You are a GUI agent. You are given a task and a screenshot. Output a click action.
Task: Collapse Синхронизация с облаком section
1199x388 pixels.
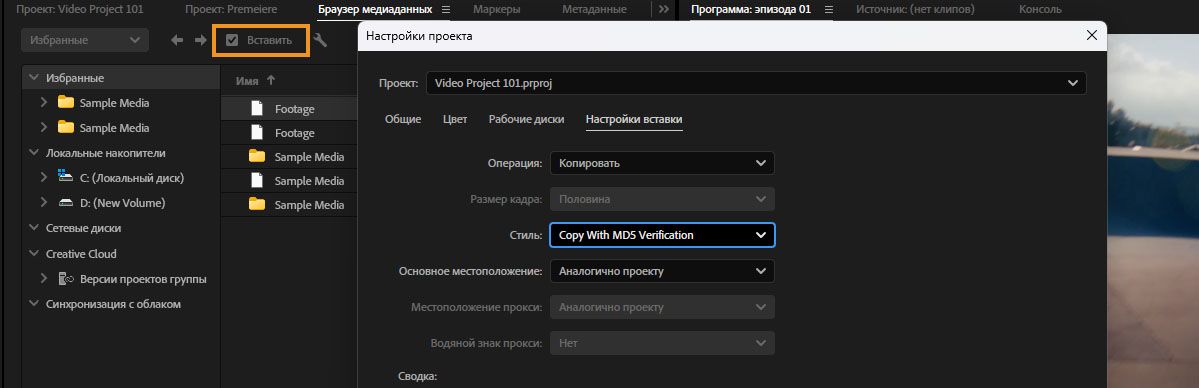(x=33, y=304)
